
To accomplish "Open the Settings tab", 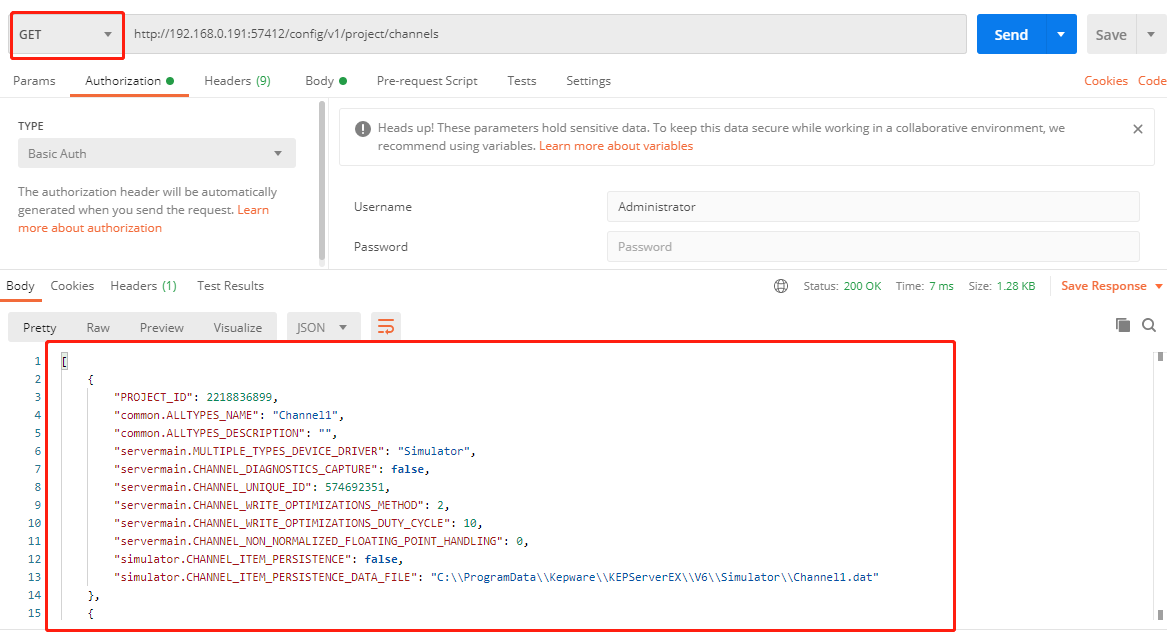I will [x=588, y=80].
